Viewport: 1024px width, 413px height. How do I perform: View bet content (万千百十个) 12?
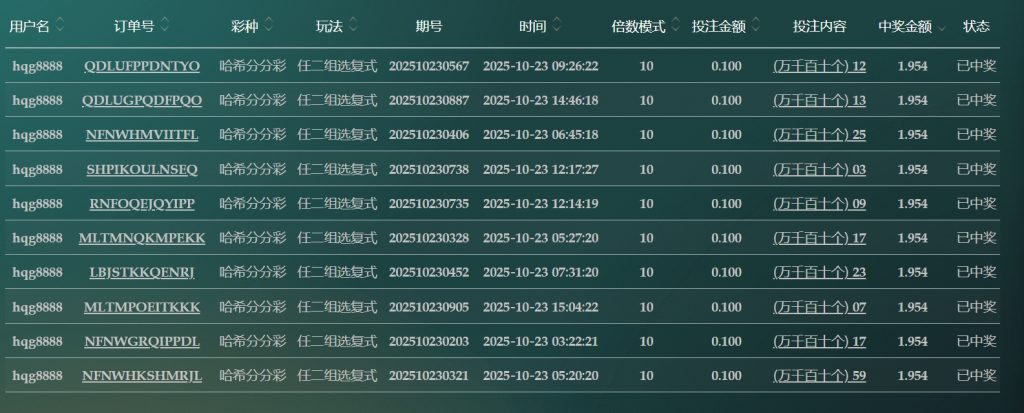pos(819,66)
